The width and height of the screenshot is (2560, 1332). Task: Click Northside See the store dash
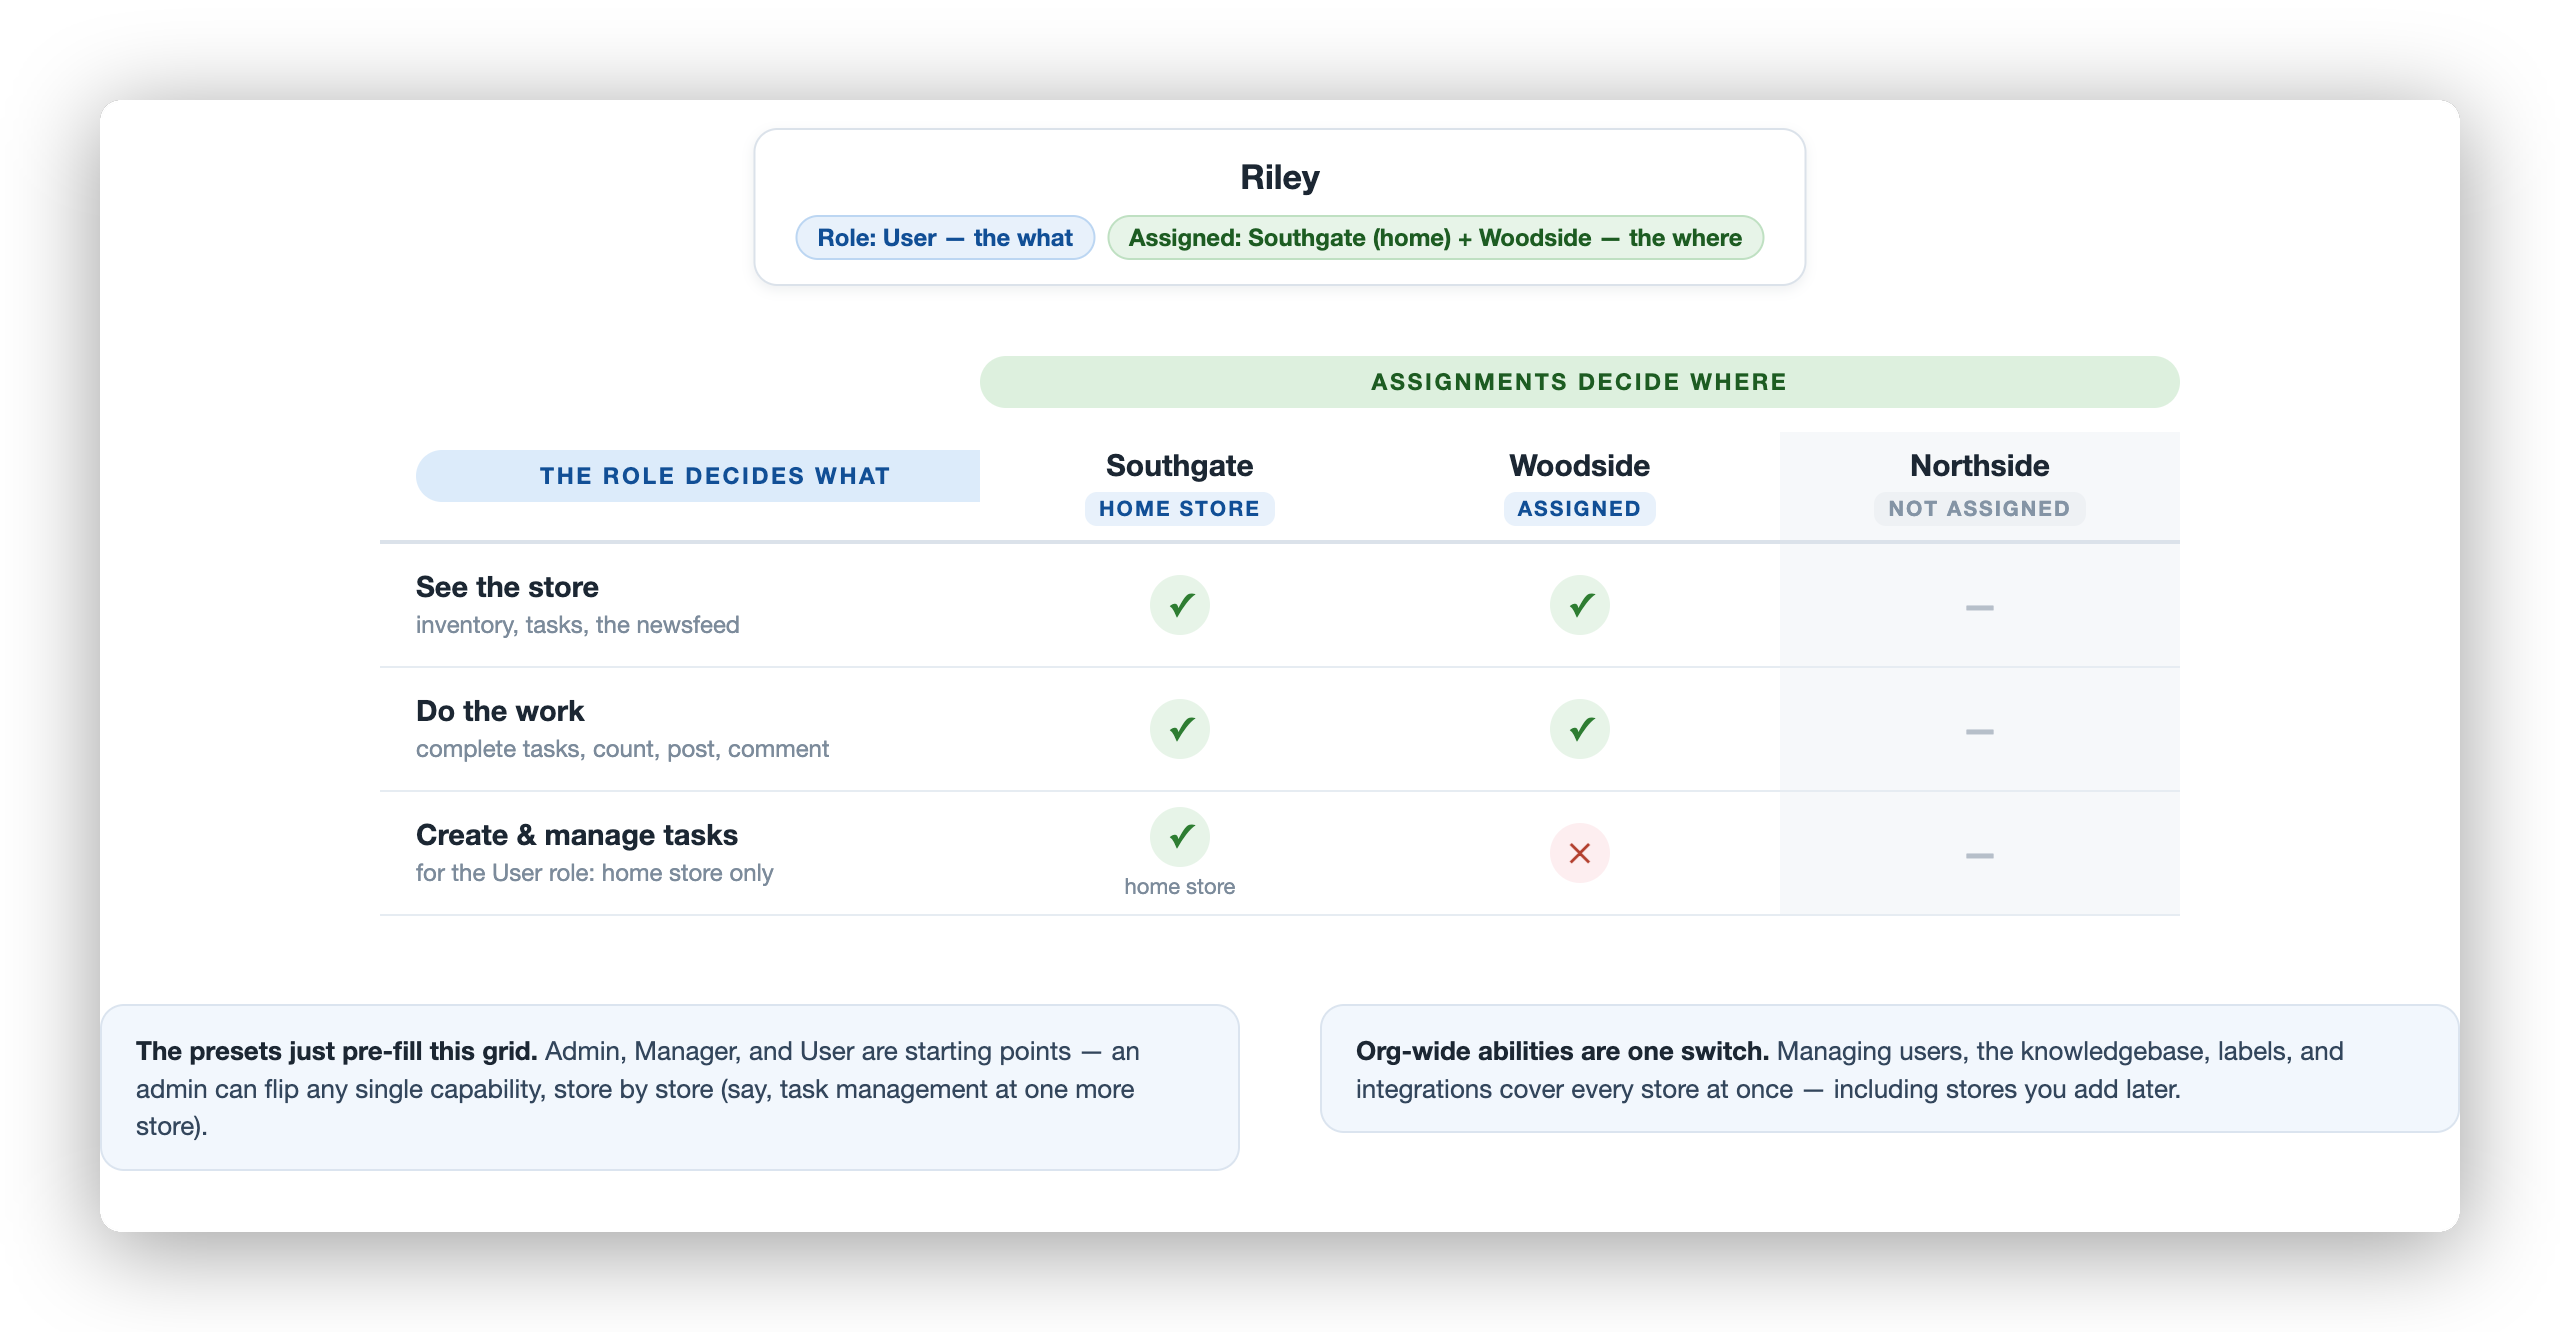[x=1980, y=607]
